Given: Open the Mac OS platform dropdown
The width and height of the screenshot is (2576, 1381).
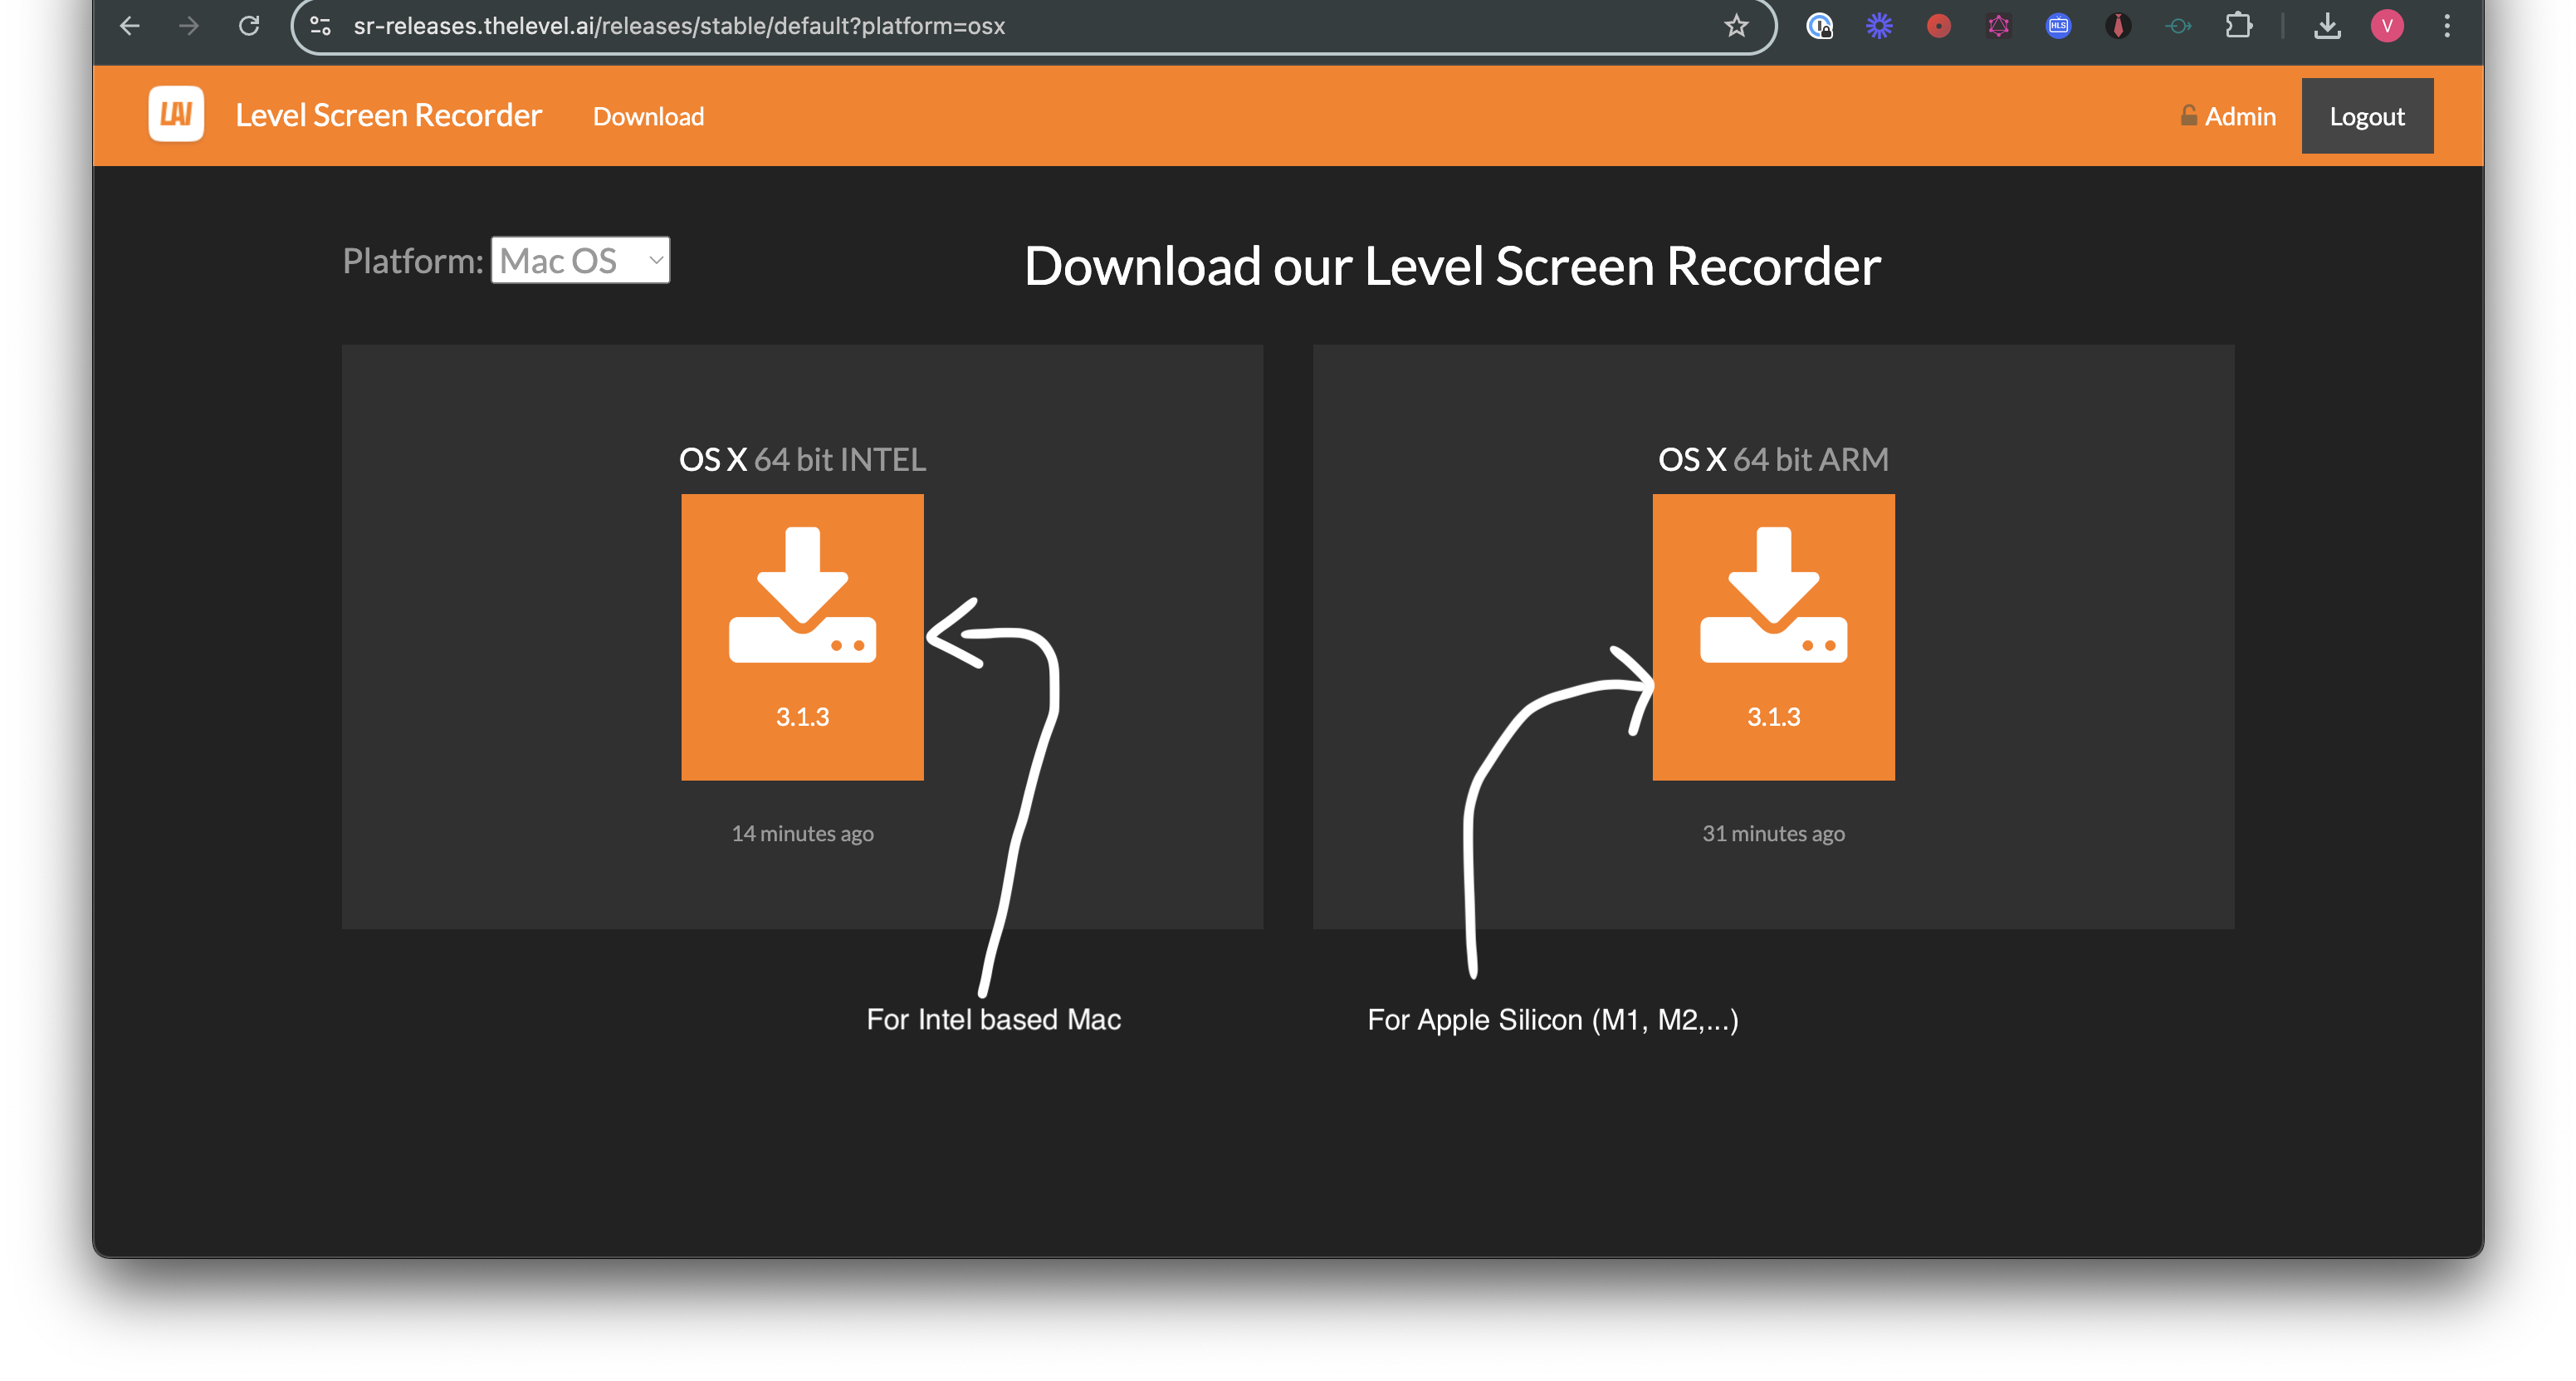Looking at the screenshot, I should pos(580,259).
